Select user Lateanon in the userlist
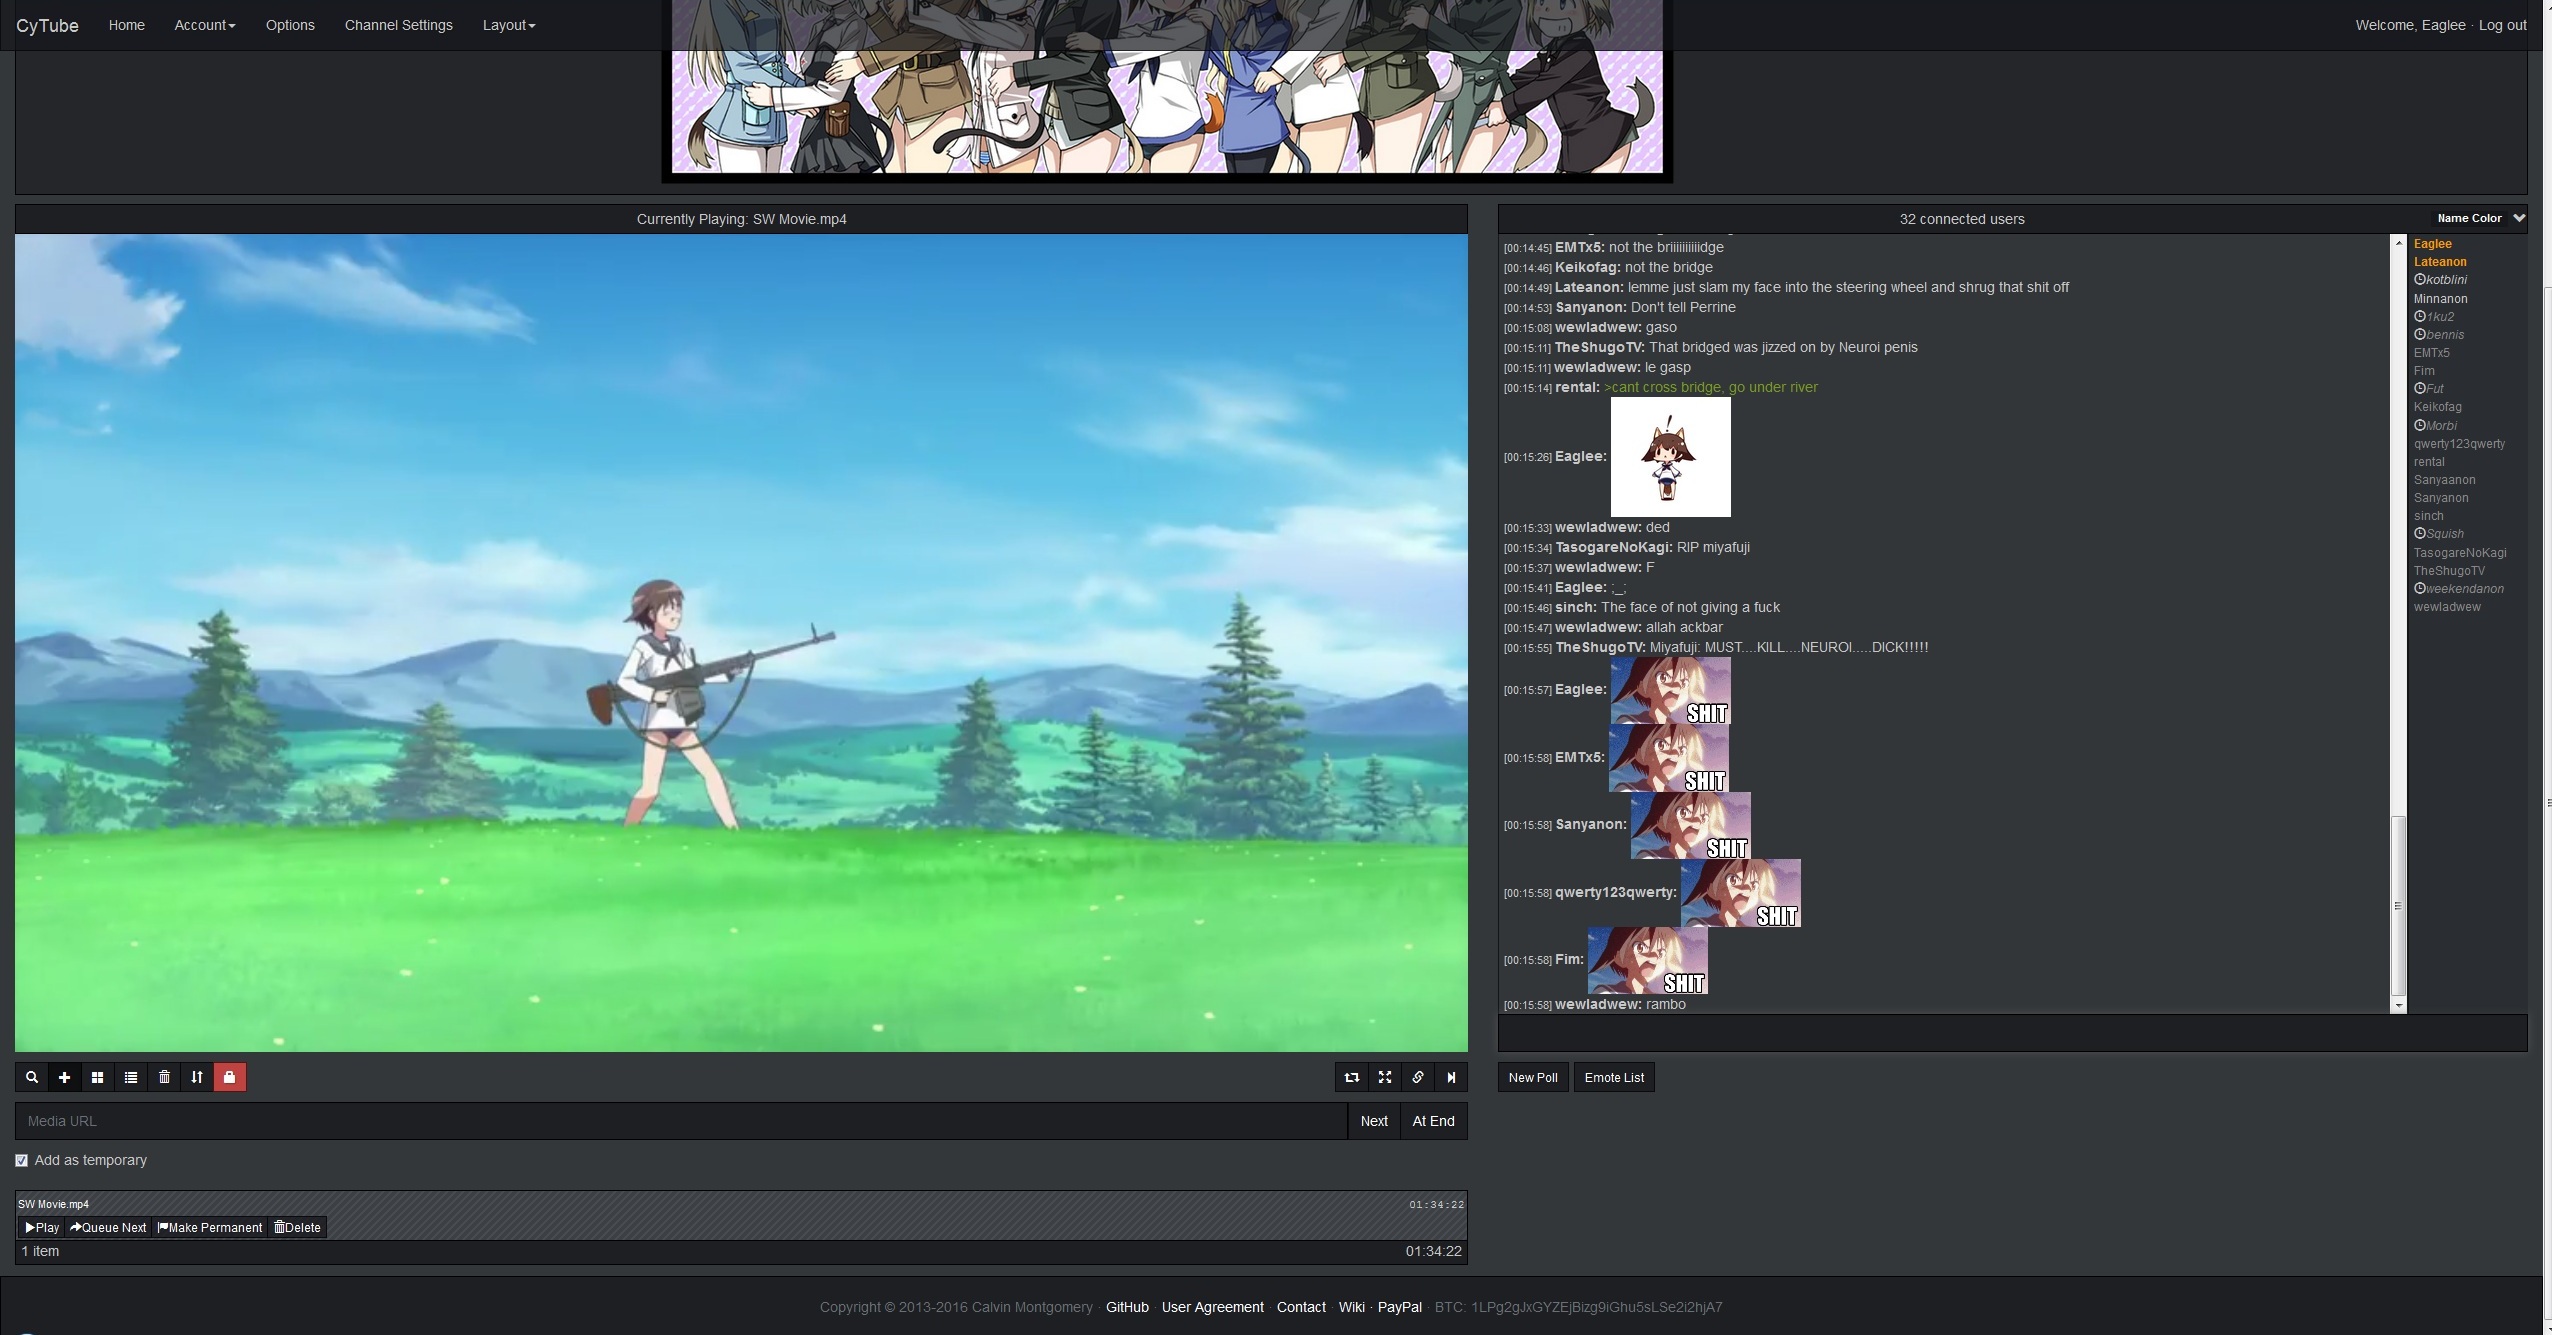The image size is (2552, 1335). pos(2440,262)
